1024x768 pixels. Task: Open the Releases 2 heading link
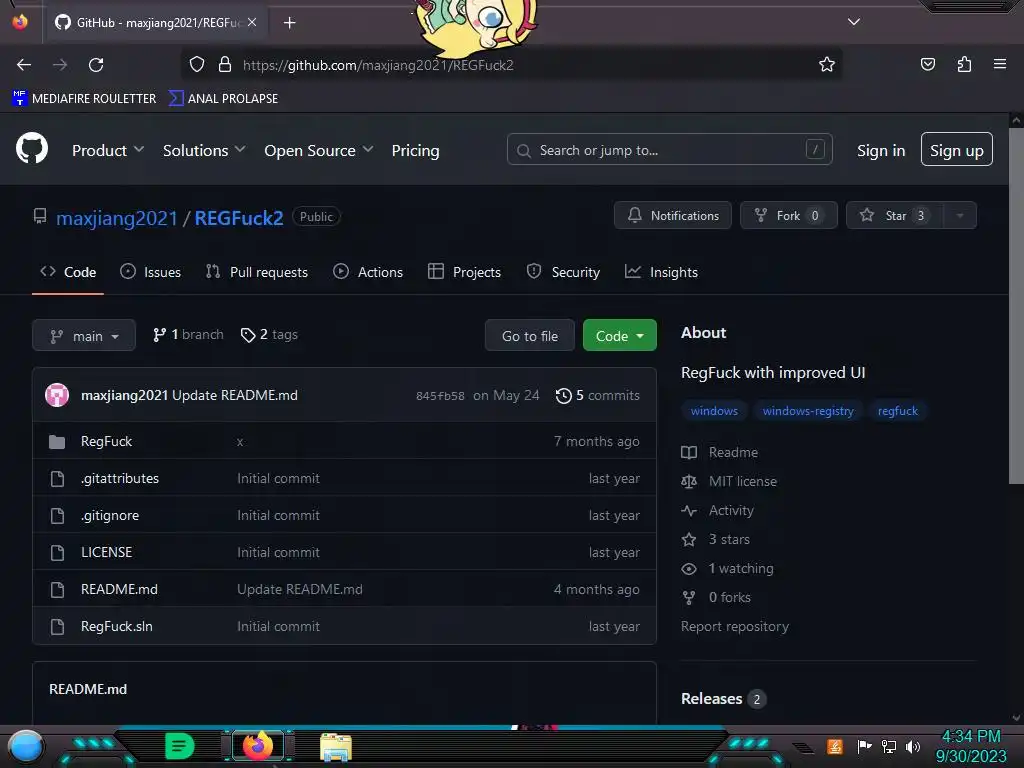pos(723,699)
